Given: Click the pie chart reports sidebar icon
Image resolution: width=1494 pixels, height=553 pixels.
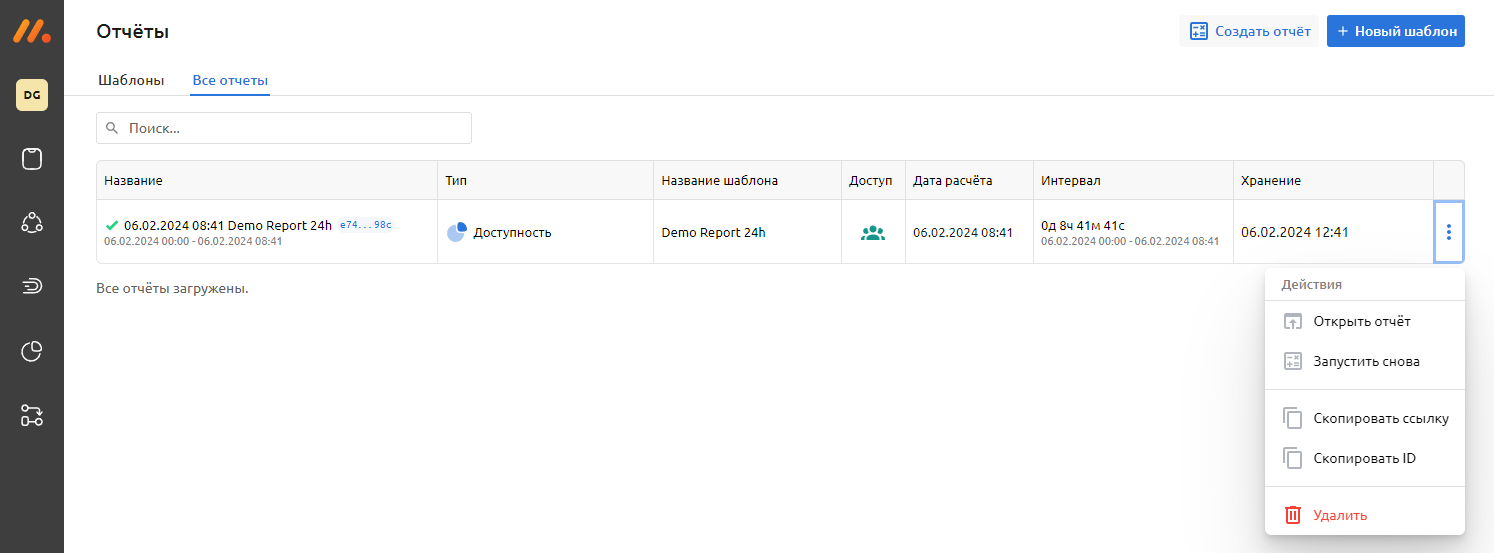Looking at the screenshot, I should coord(32,351).
